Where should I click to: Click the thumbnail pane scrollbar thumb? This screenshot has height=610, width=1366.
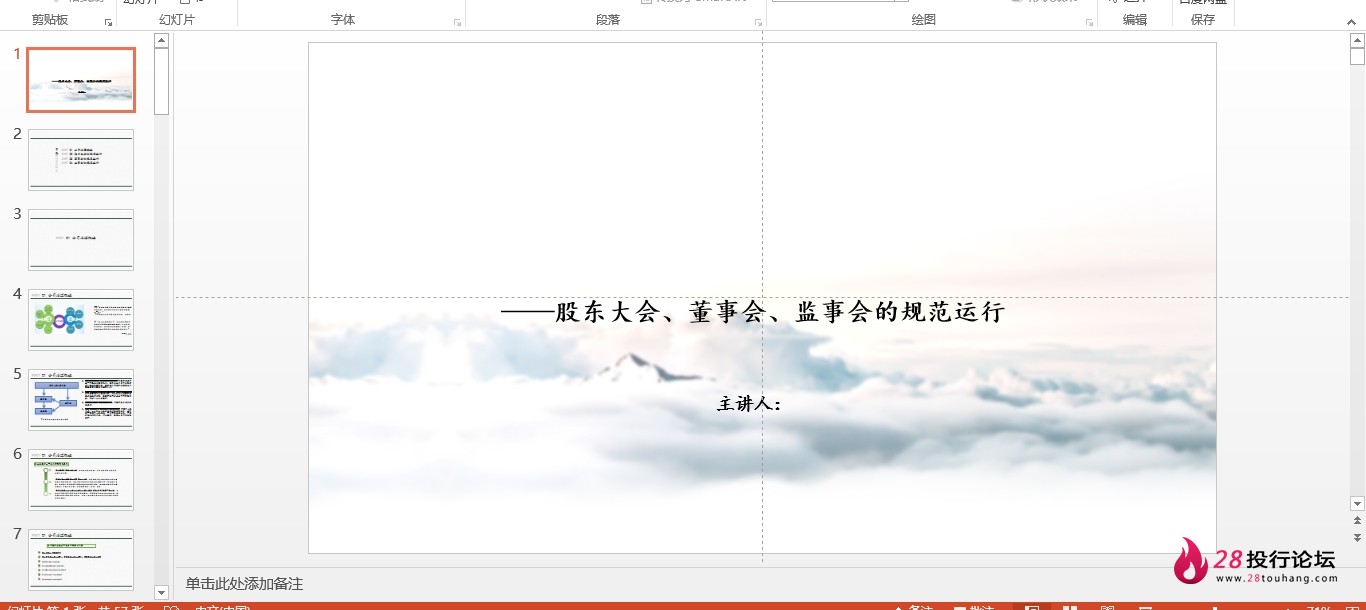tap(161, 81)
